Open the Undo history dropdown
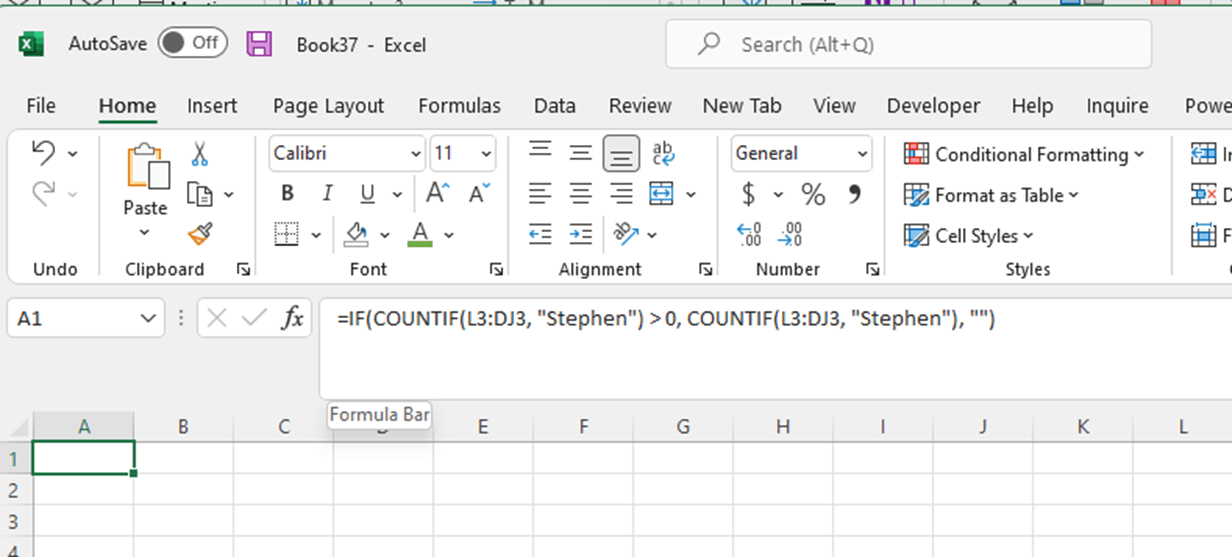The width and height of the screenshot is (1232, 557). pyautogui.click(x=73, y=154)
